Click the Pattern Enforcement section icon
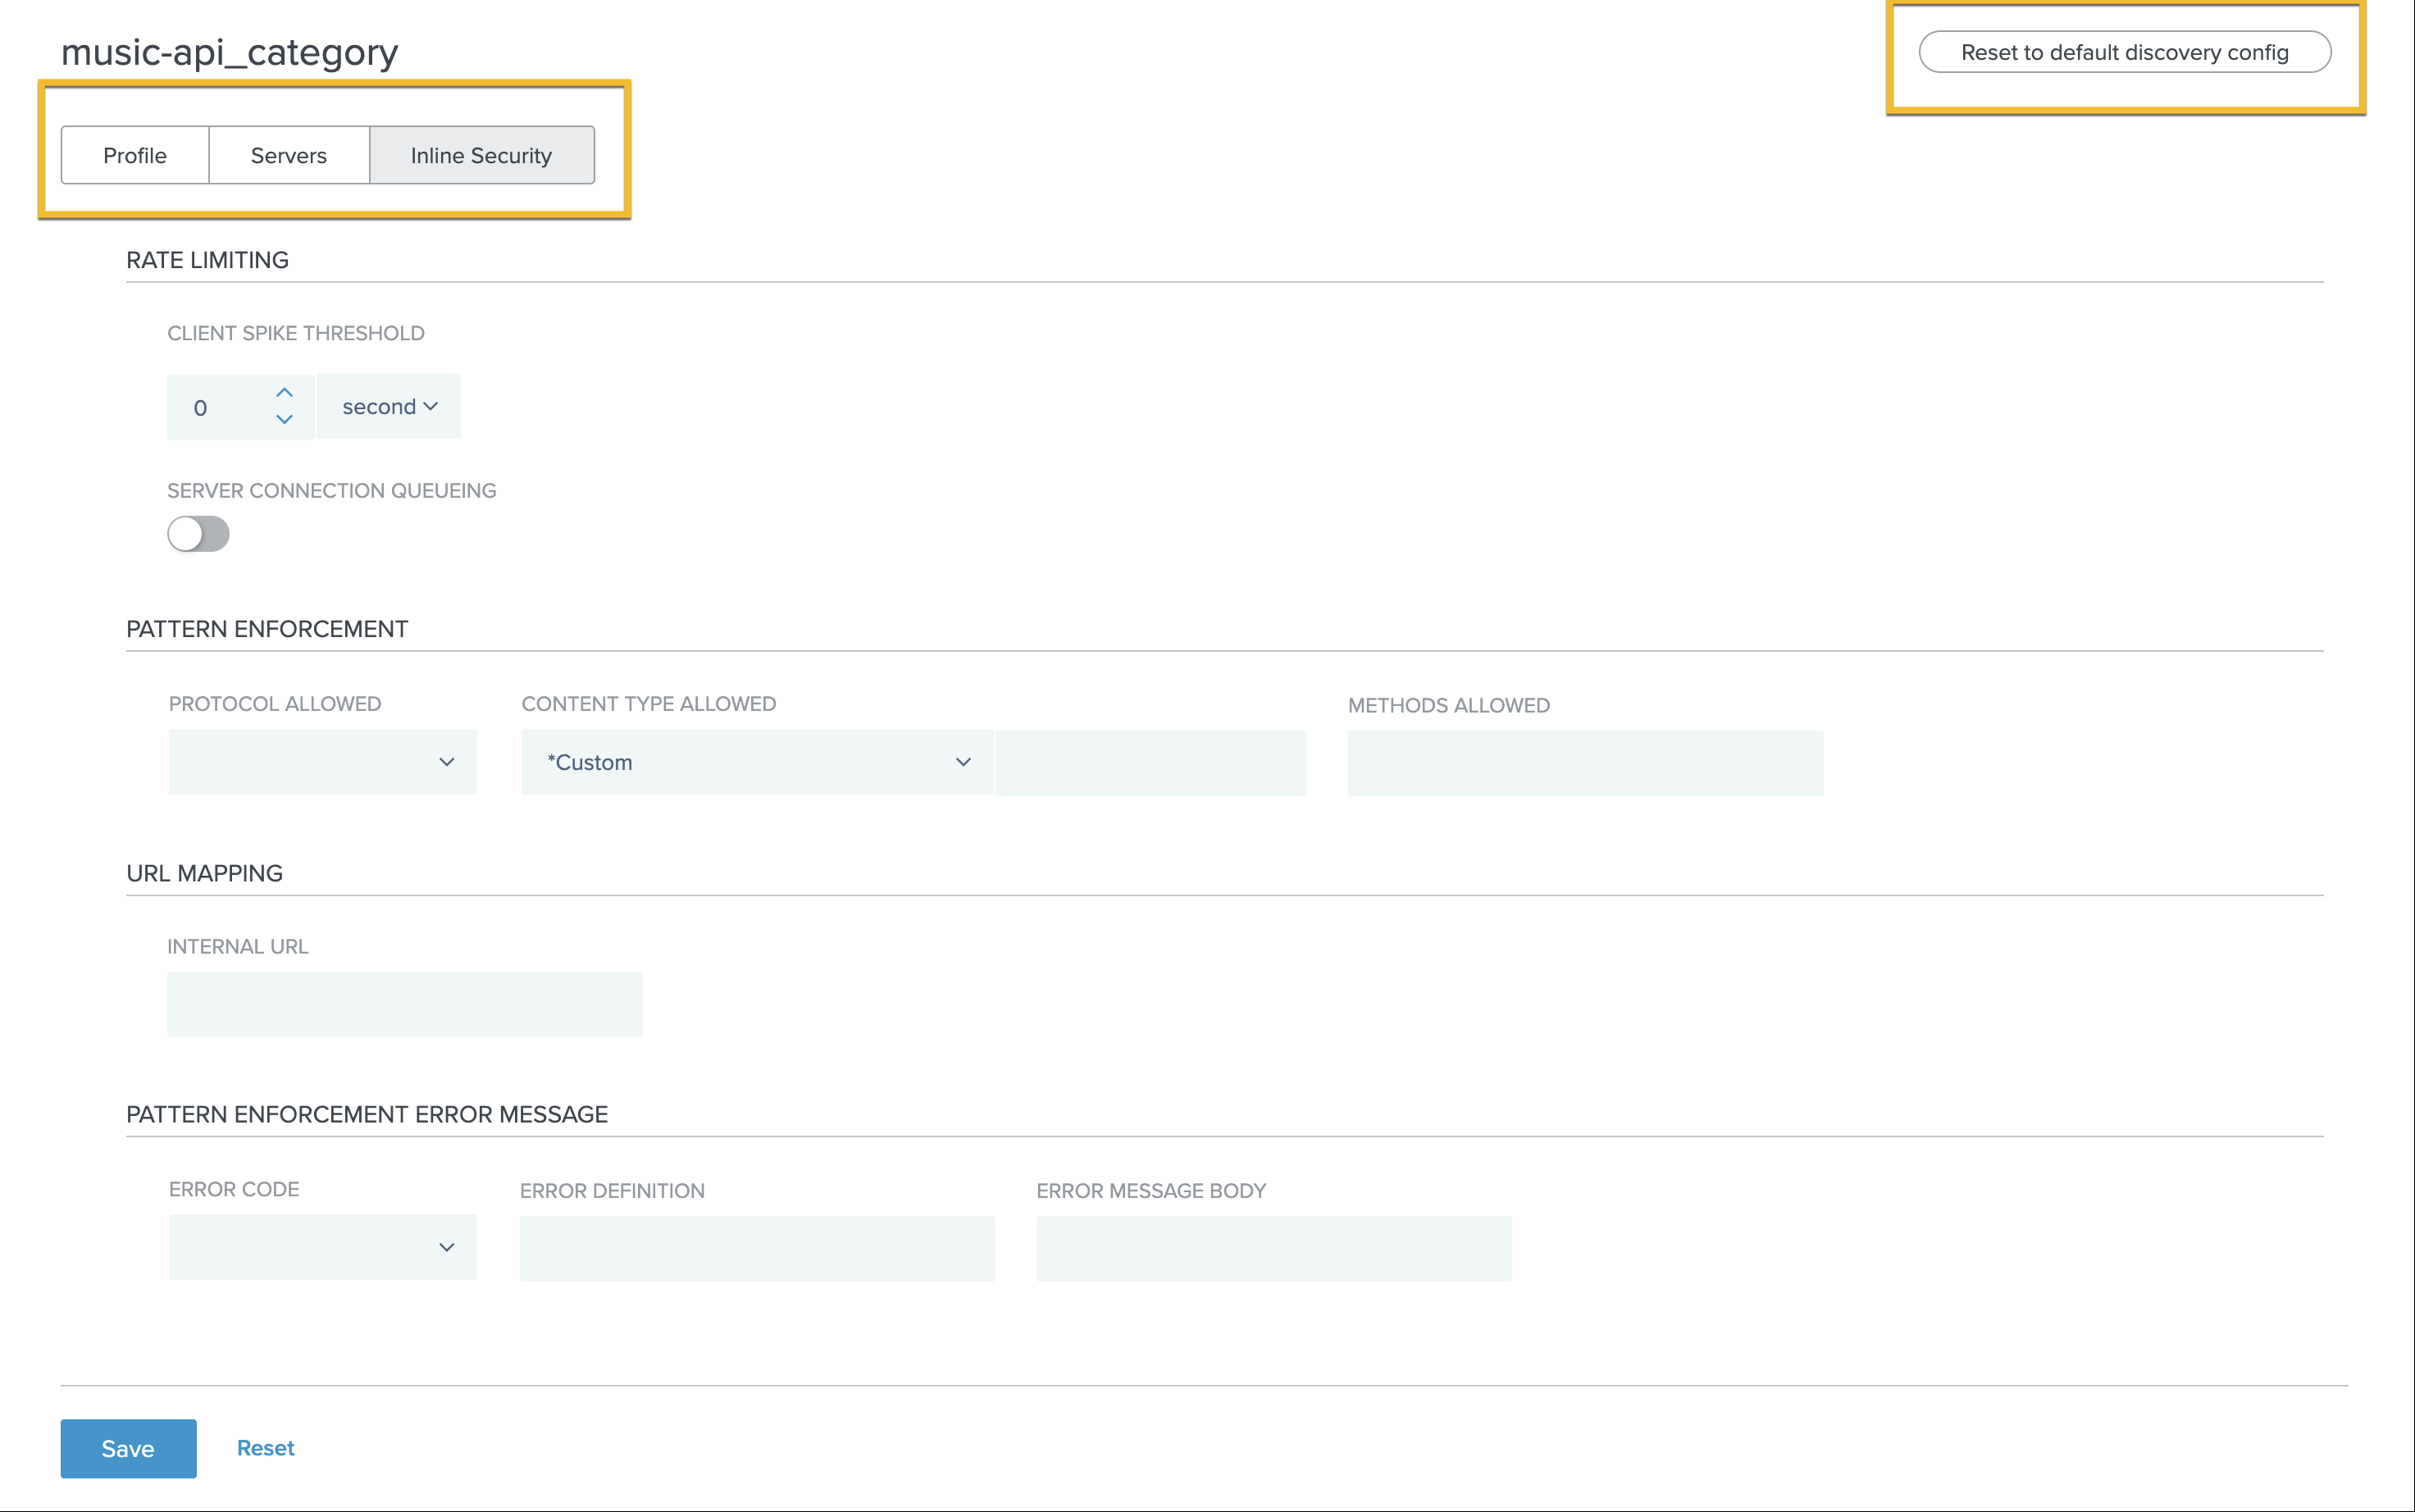The height and width of the screenshot is (1512, 2415). [267, 627]
